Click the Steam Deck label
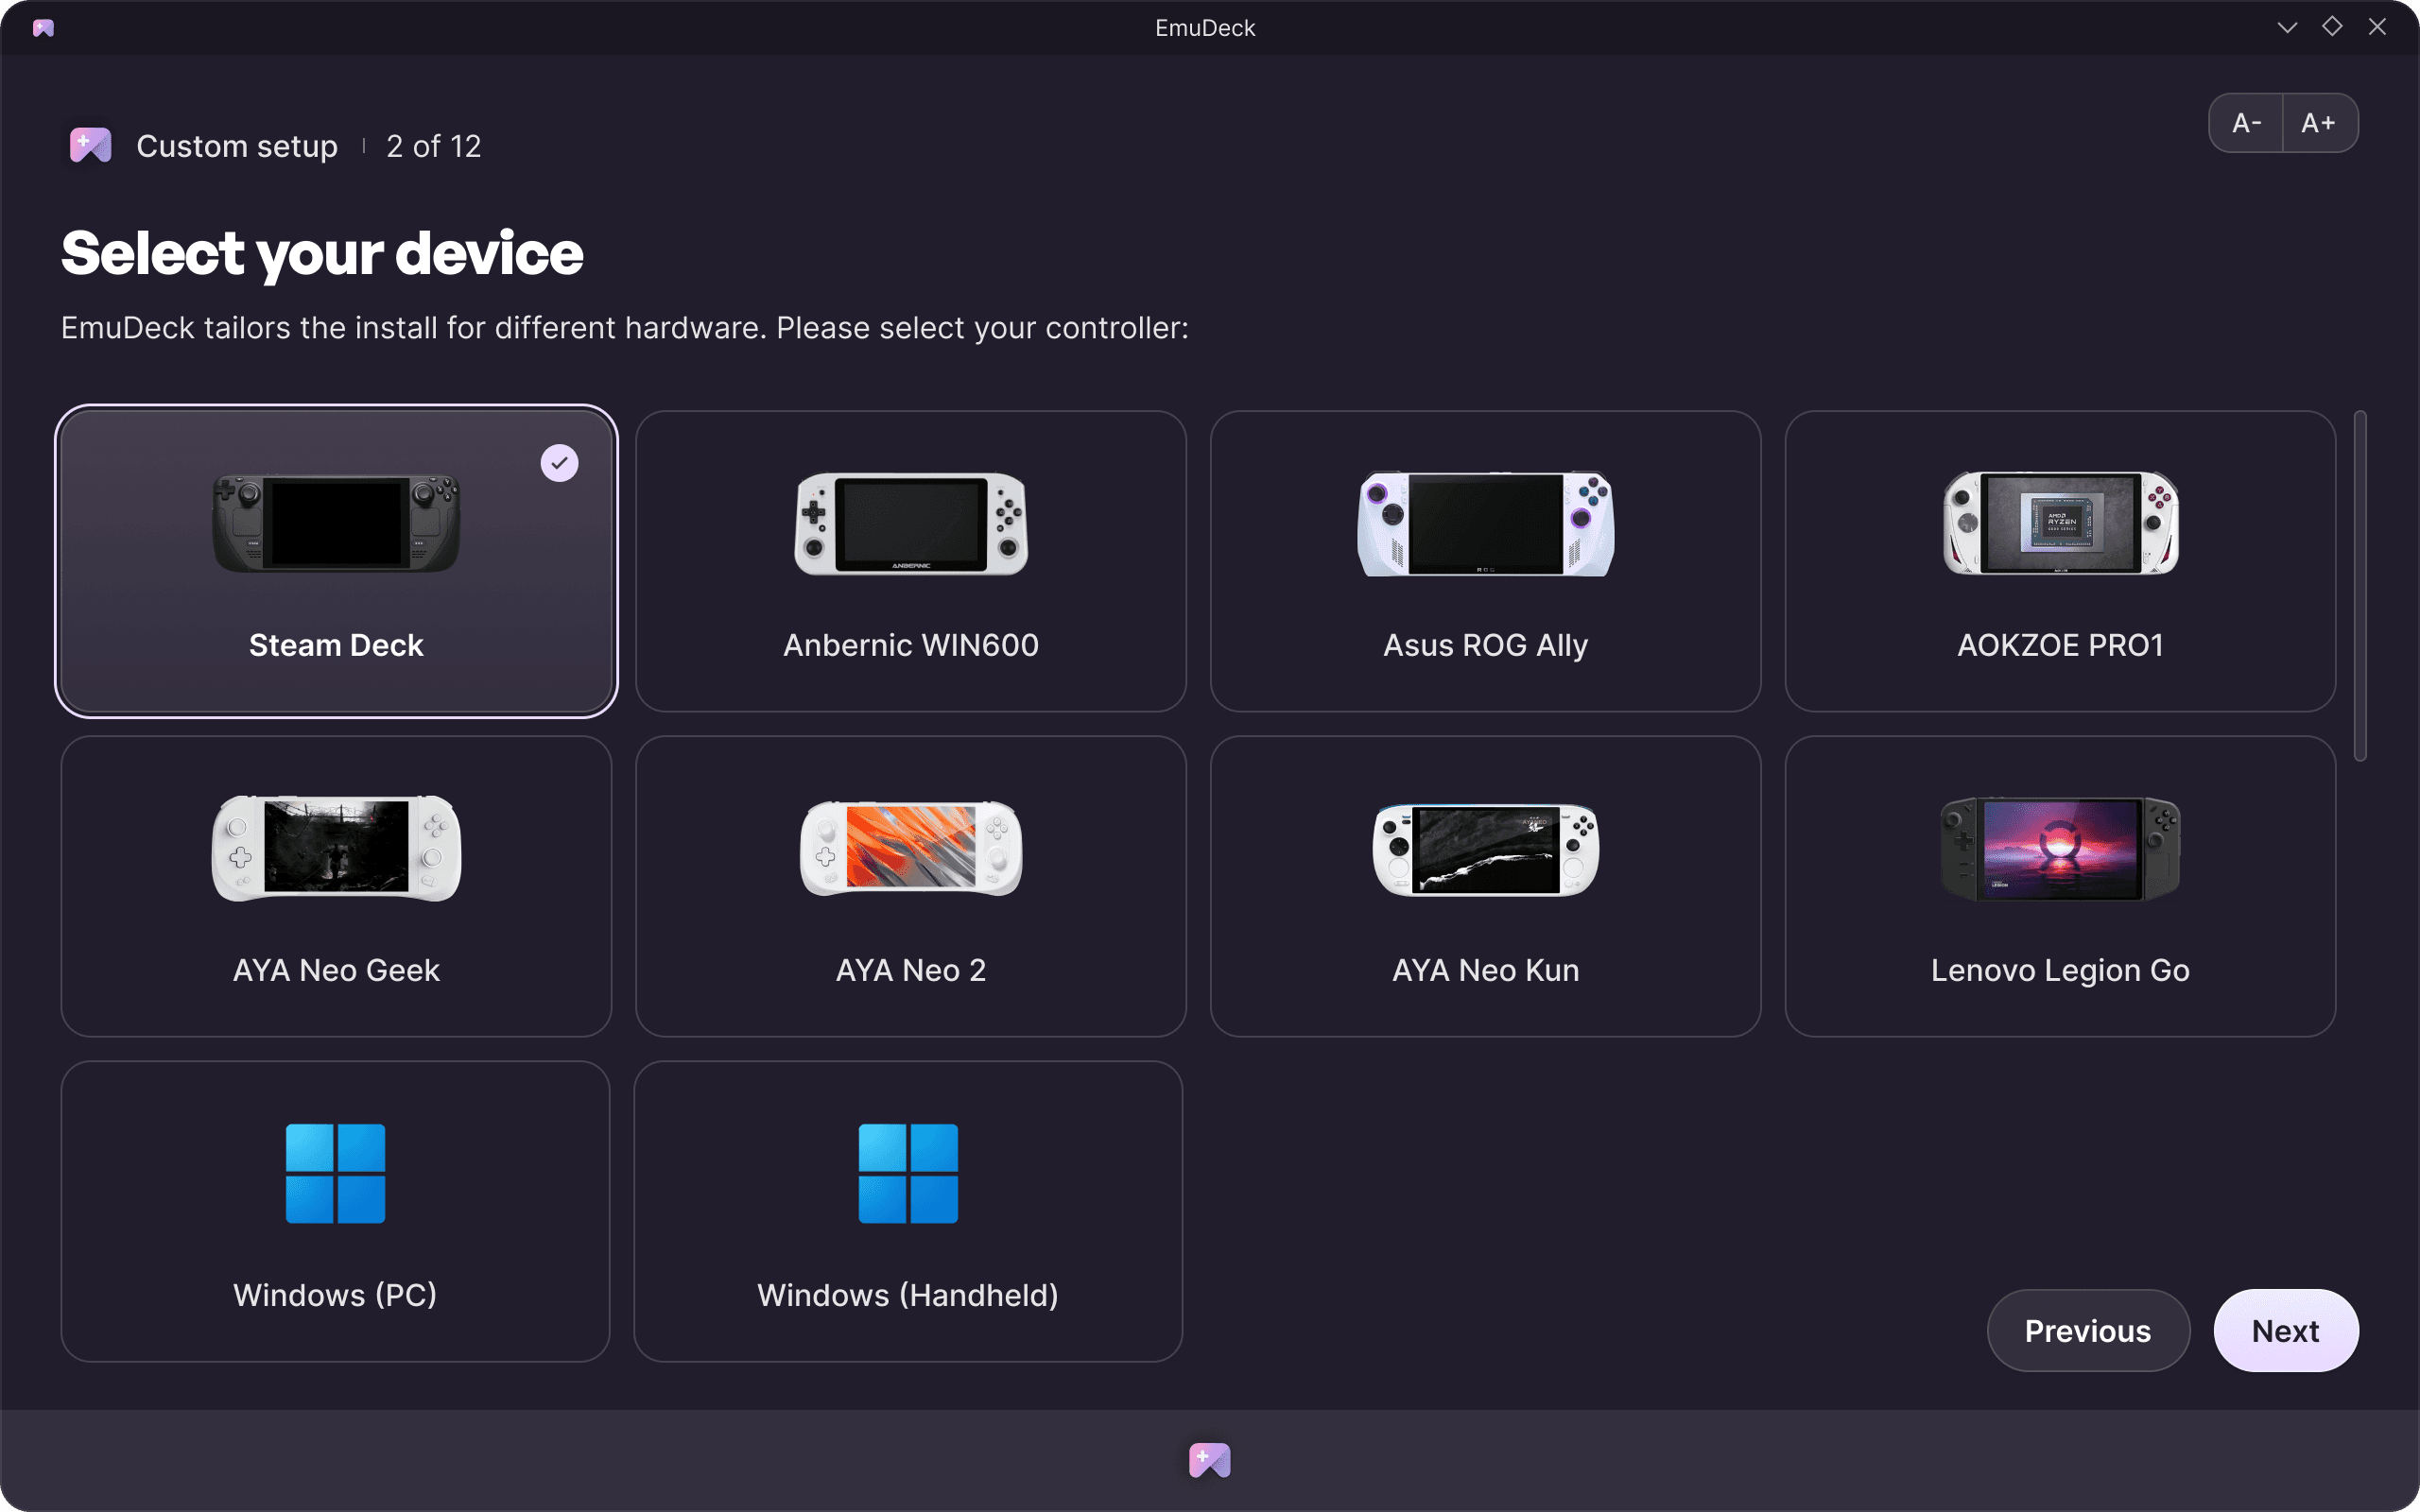 336,645
